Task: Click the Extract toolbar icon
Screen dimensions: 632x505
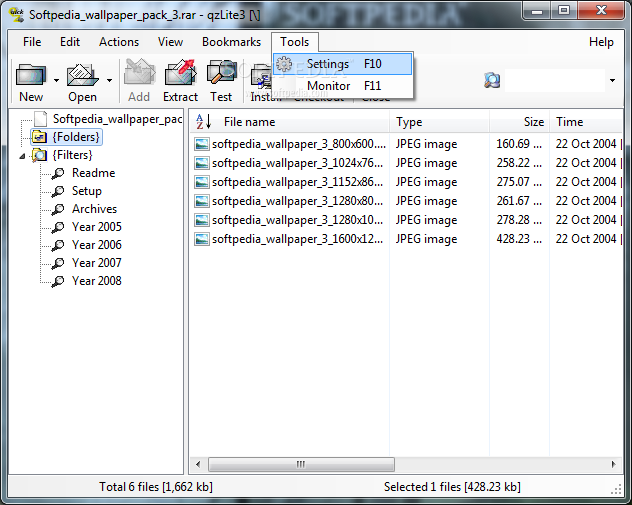Action: 180,73
